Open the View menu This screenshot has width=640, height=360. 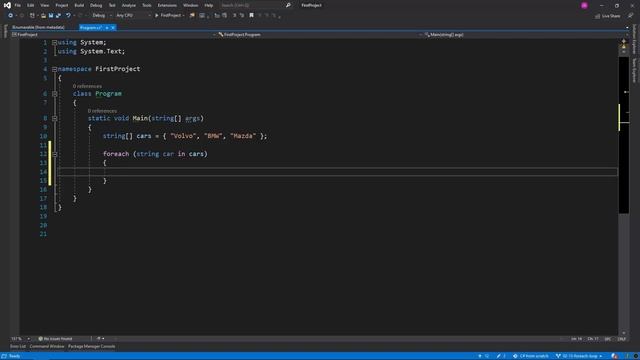(44, 5)
